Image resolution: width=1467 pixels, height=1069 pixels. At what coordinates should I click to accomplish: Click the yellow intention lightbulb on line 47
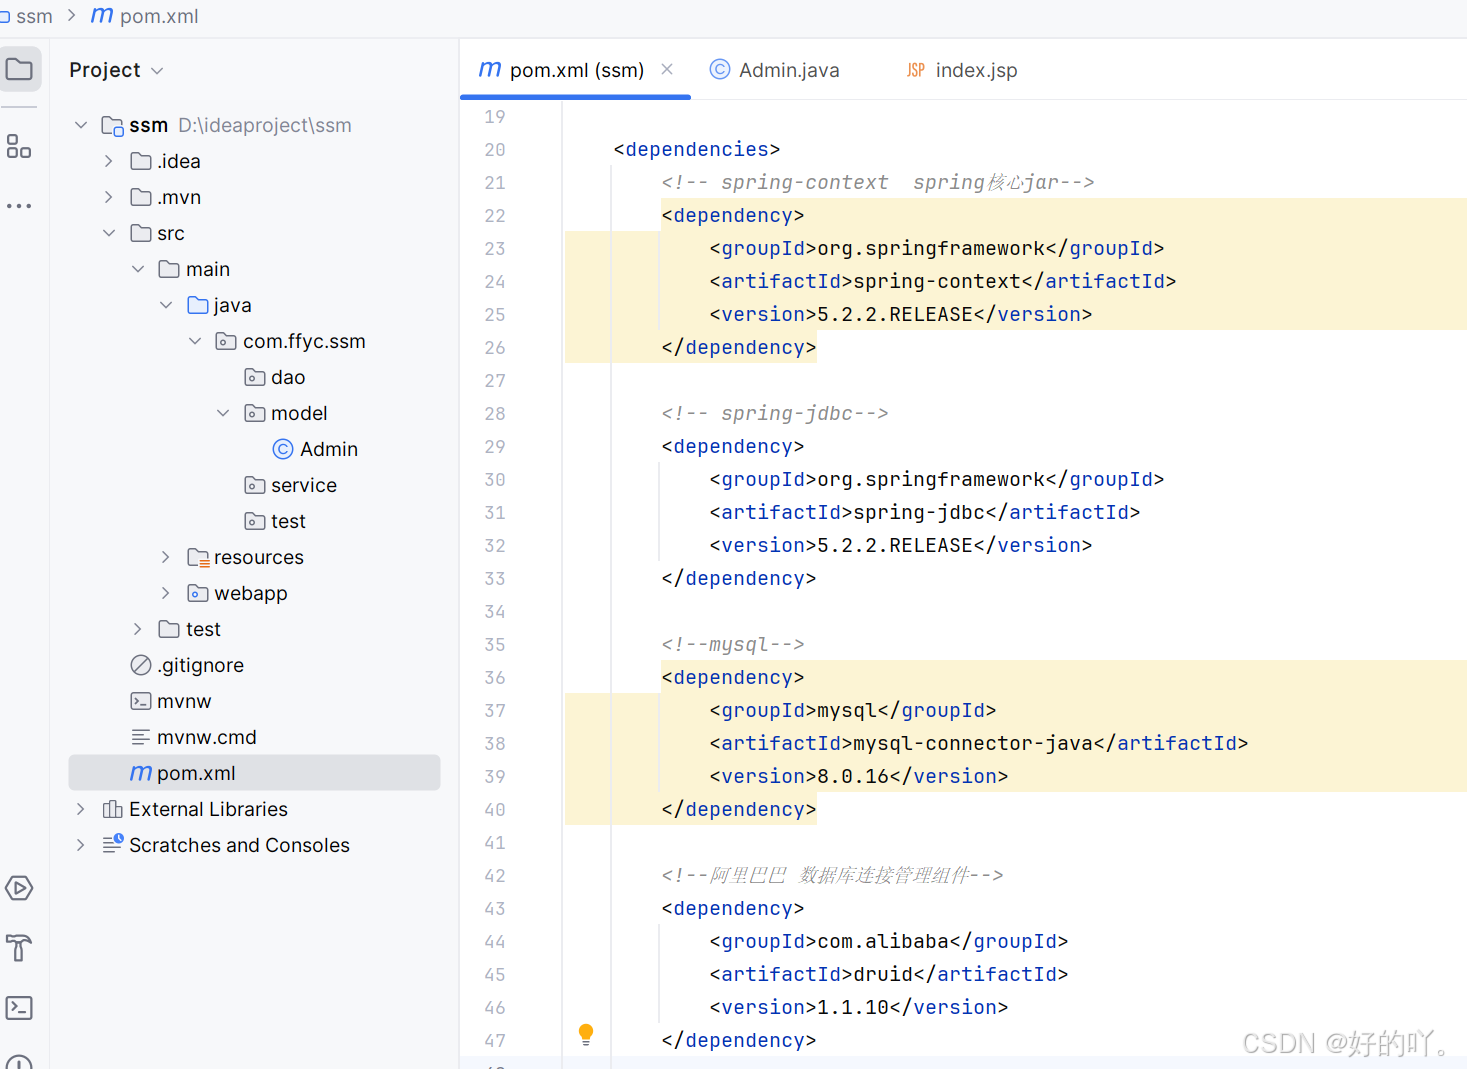586,1035
